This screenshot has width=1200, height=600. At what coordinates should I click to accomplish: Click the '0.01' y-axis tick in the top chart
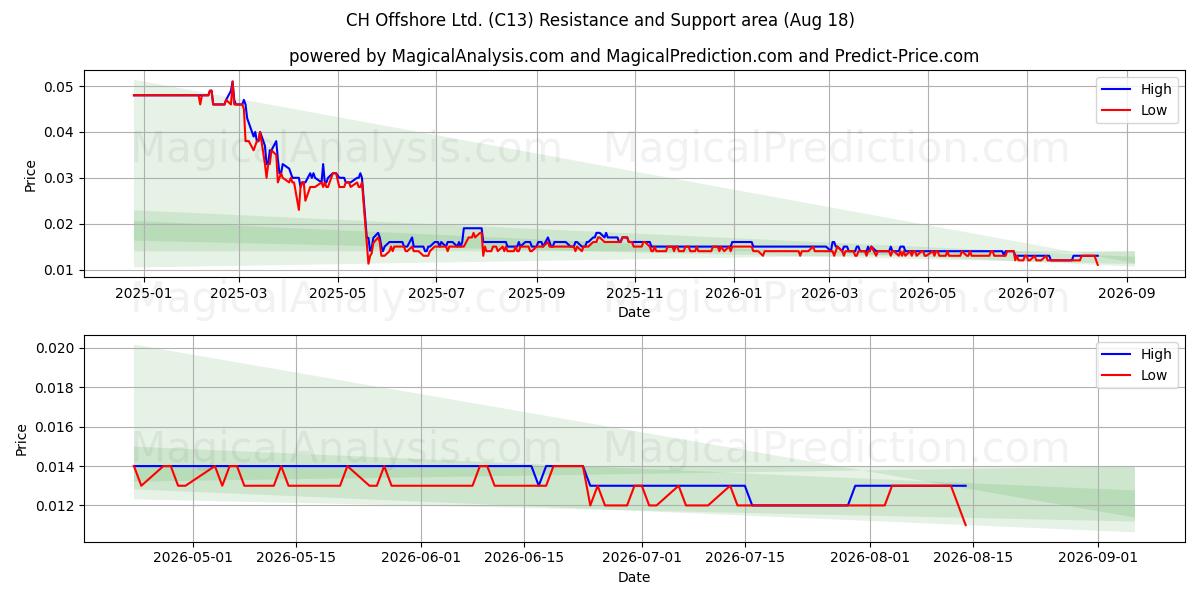point(60,270)
